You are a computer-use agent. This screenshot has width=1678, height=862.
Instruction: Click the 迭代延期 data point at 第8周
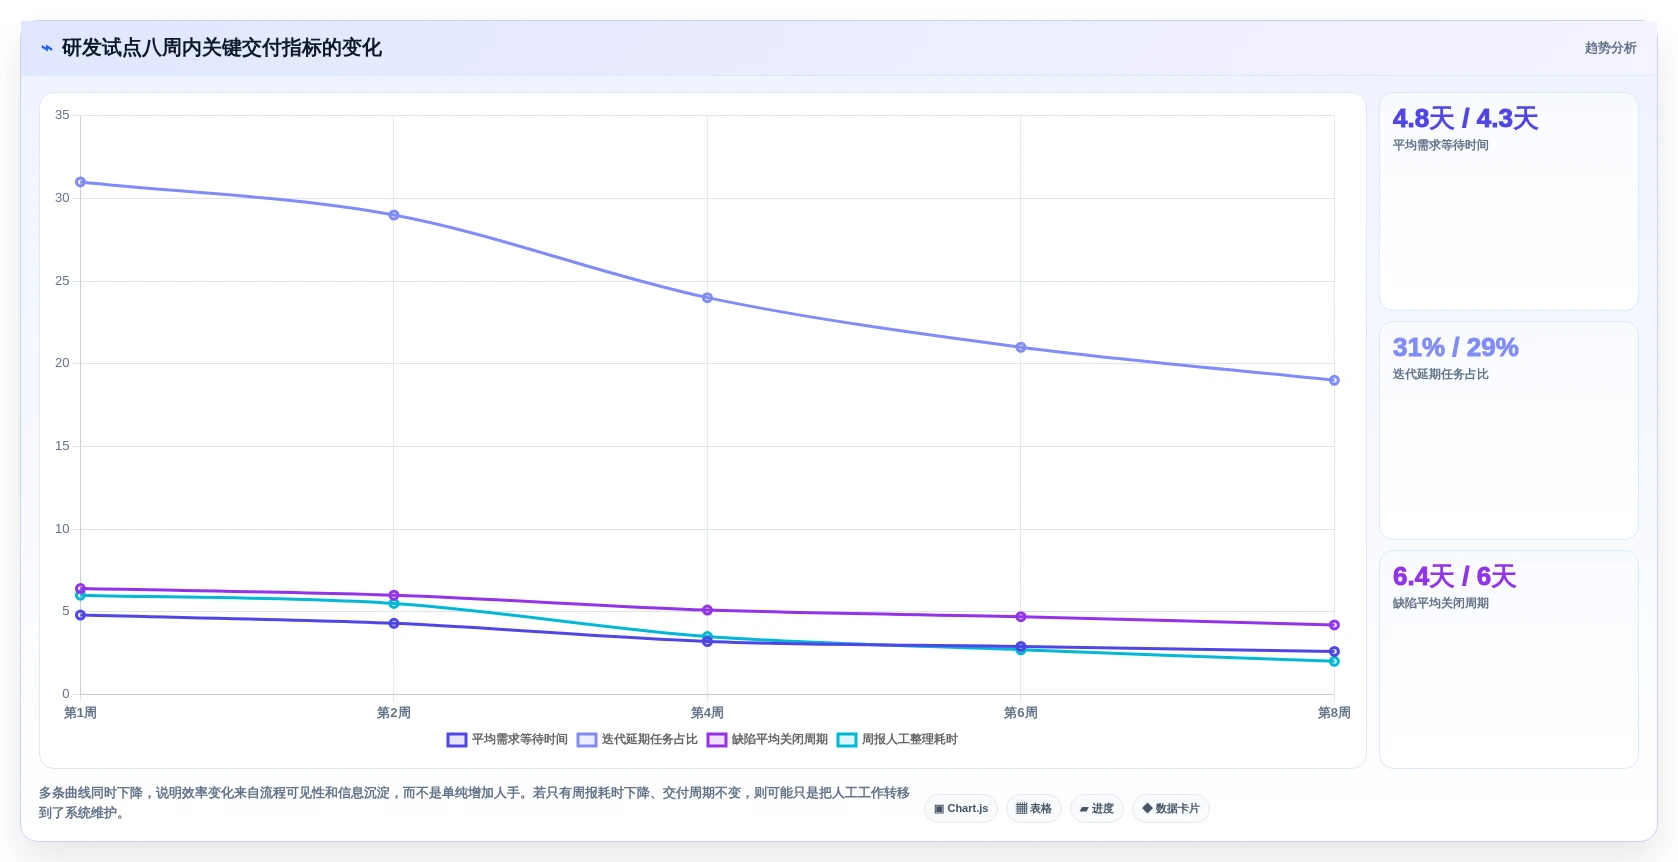click(1334, 380)
